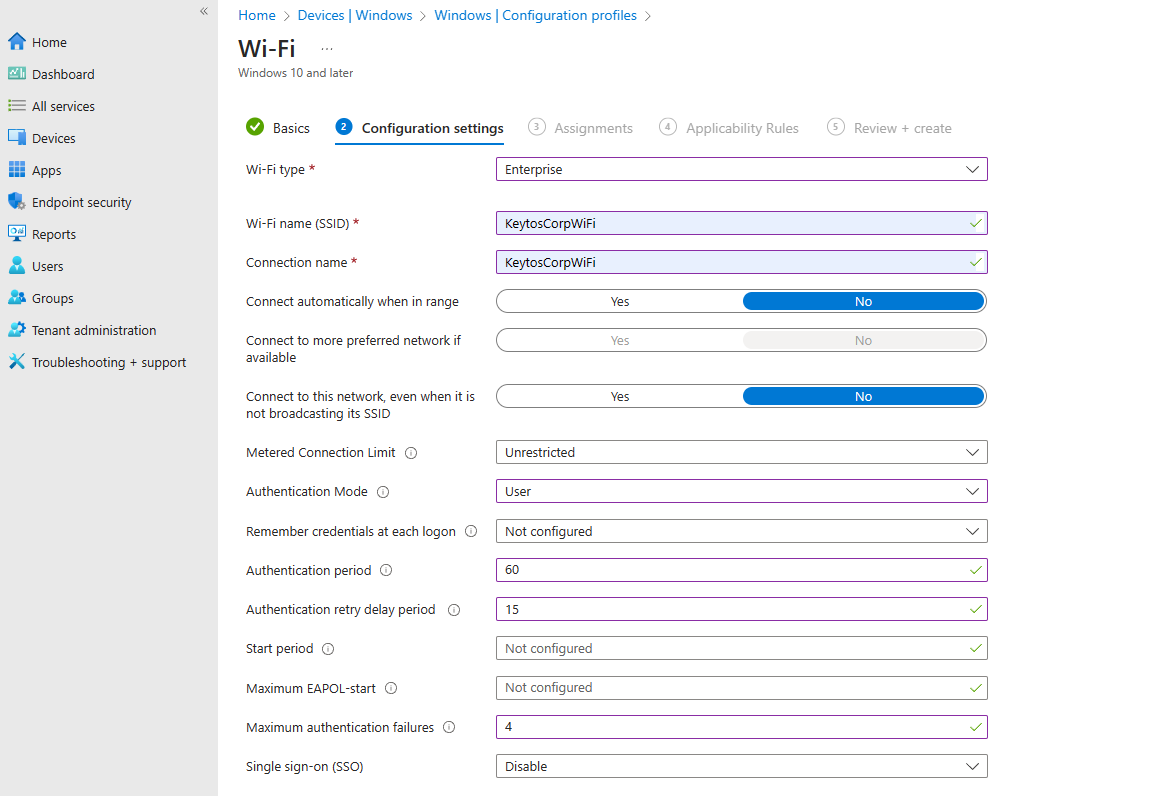This screenshot has width=1149, height=796.
Task: Open the Groups icon in sidebar
Action: tap(17, 298)
